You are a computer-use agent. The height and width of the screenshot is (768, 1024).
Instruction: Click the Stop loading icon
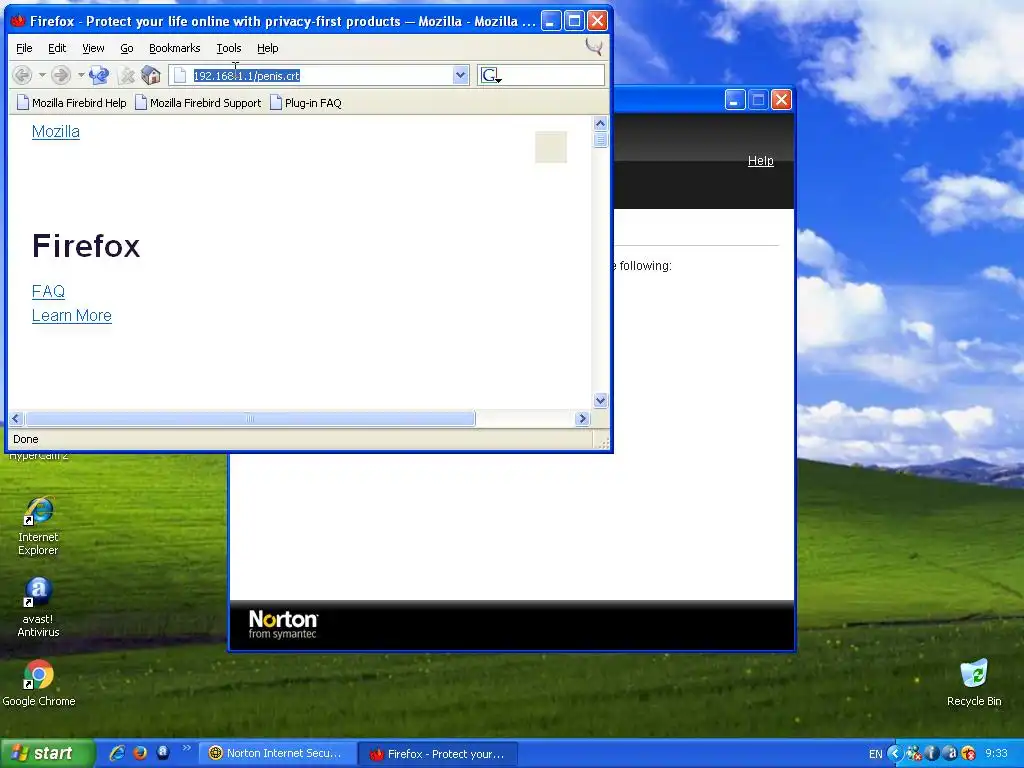[127, 76]
